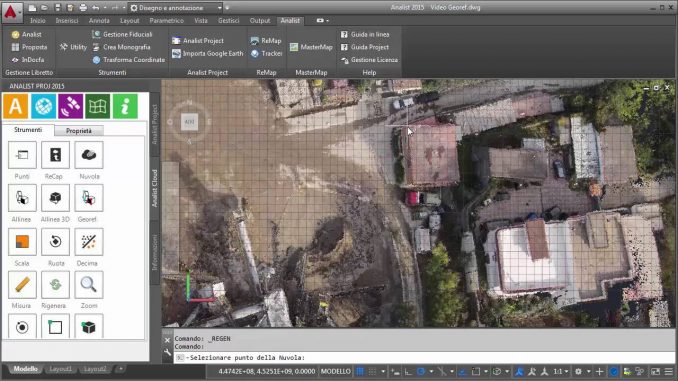Select the Georef tool
The image size is (678, 381).
tap(89, 198)
